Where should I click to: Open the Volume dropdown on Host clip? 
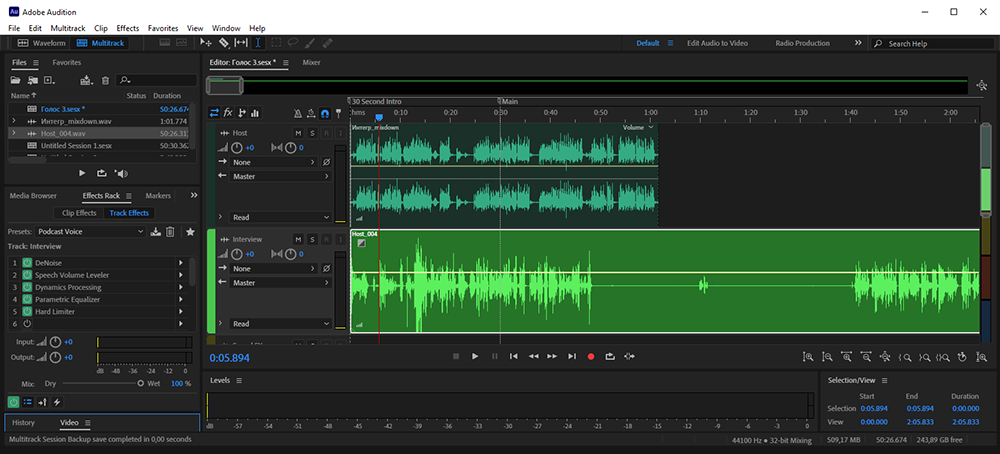pyautogui.click(x=638, y=128)
